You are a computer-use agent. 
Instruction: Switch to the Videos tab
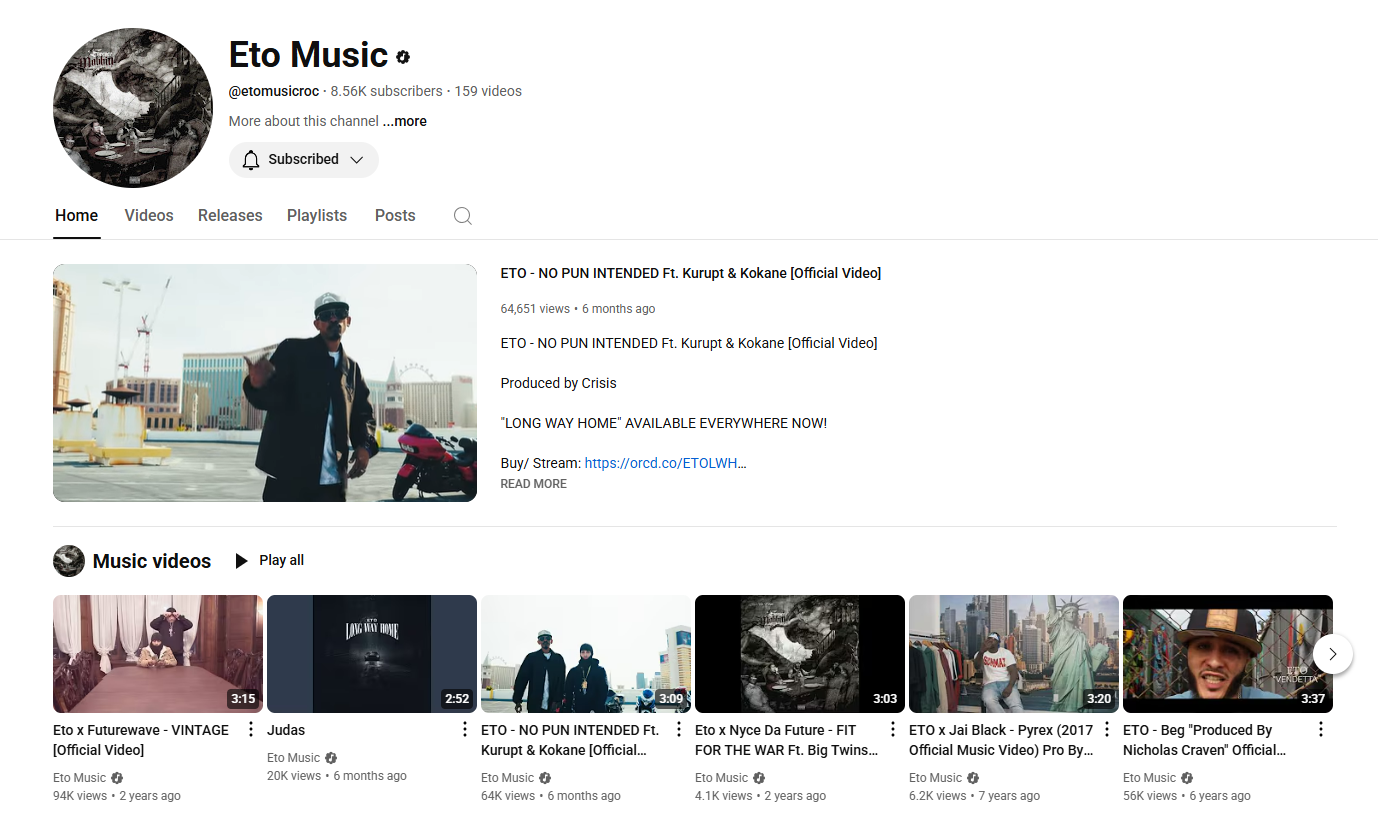(x=149, y=216)
